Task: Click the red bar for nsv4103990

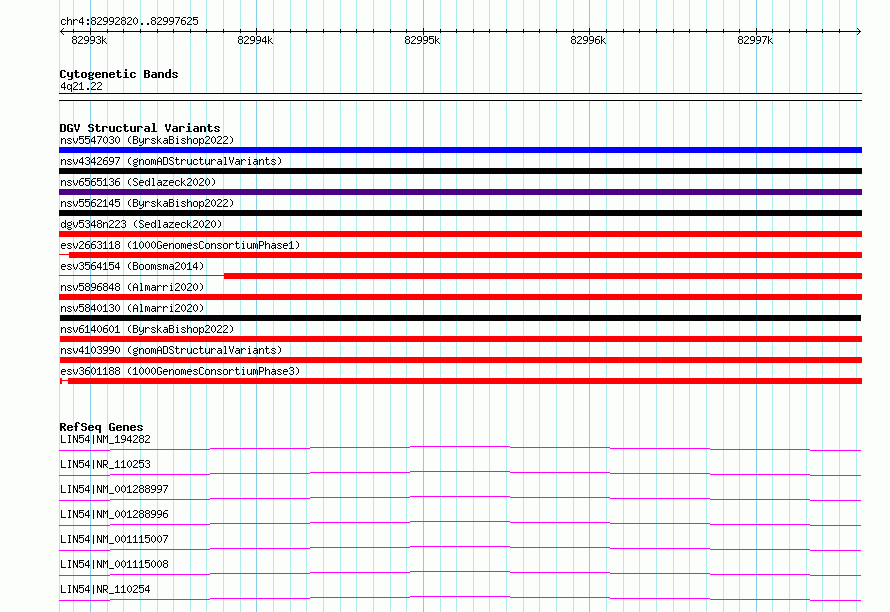Action: [x=460, y=360]
